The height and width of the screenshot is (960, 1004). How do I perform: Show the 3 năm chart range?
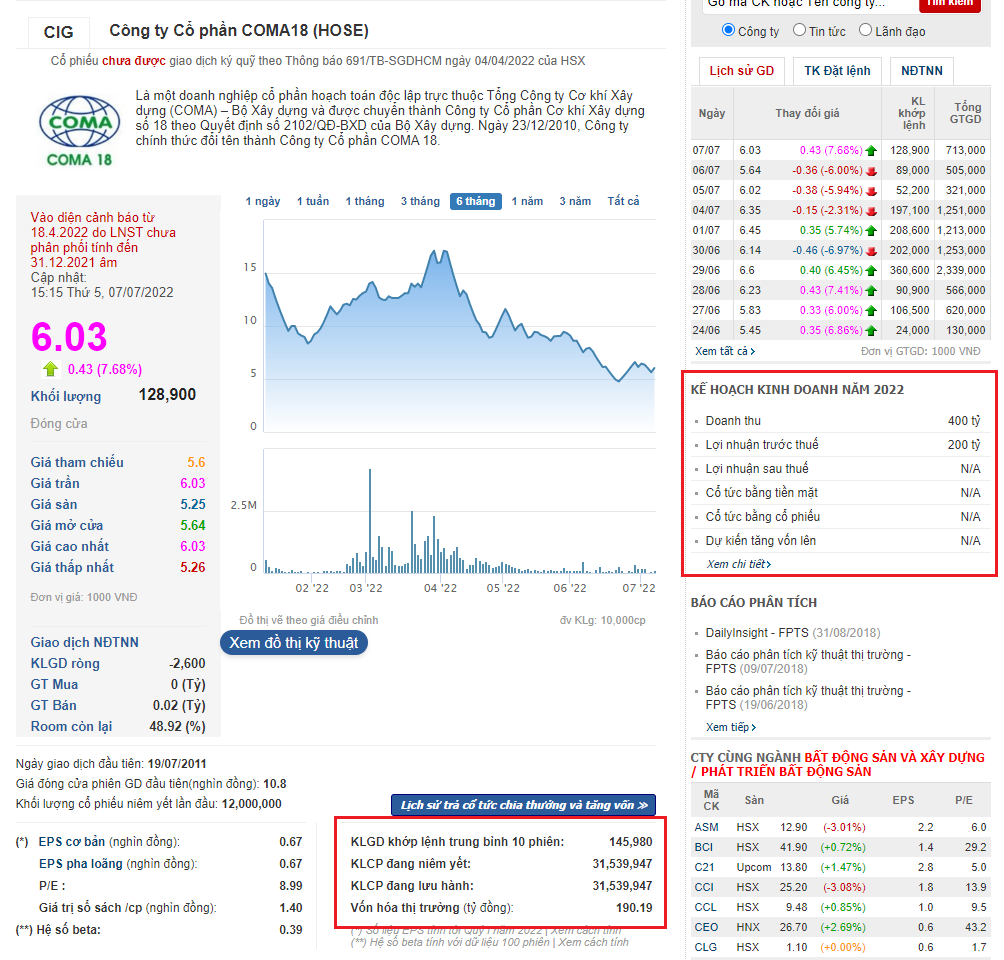(575, 201)
